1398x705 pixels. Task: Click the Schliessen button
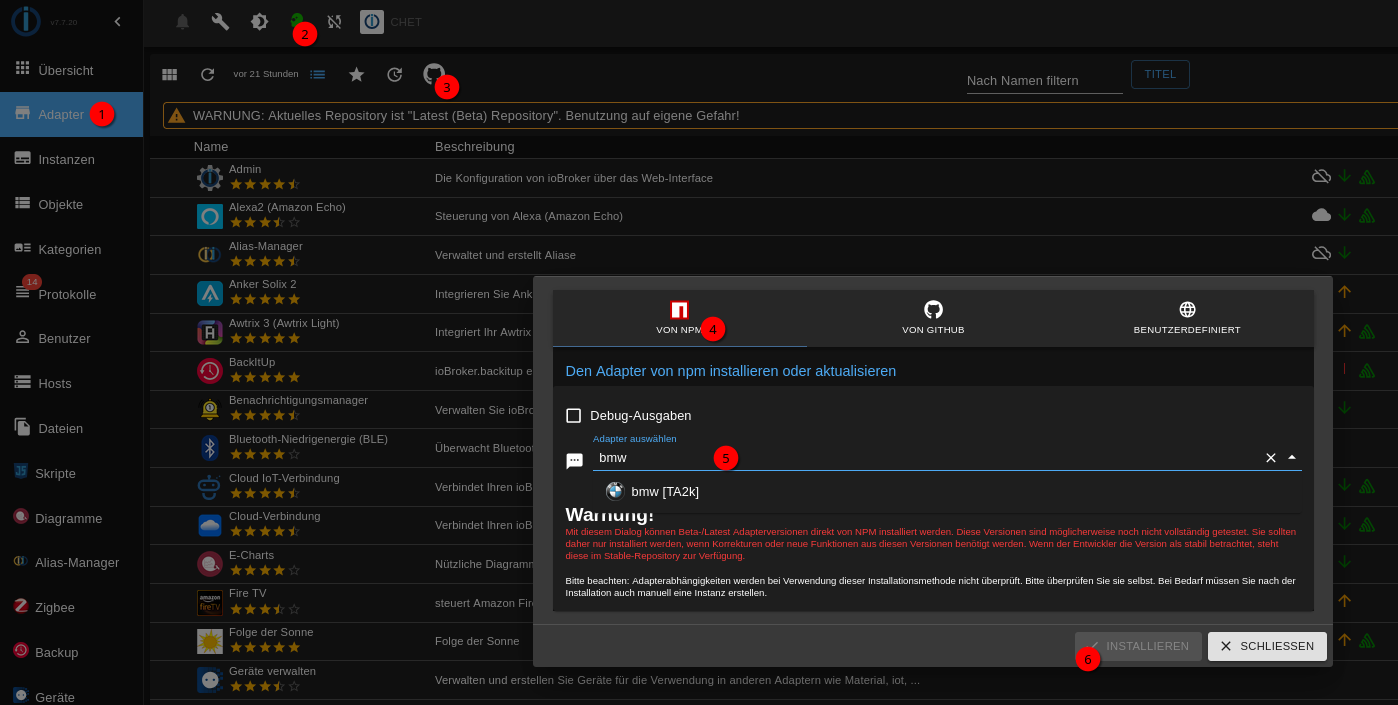tap(1267, 646)
